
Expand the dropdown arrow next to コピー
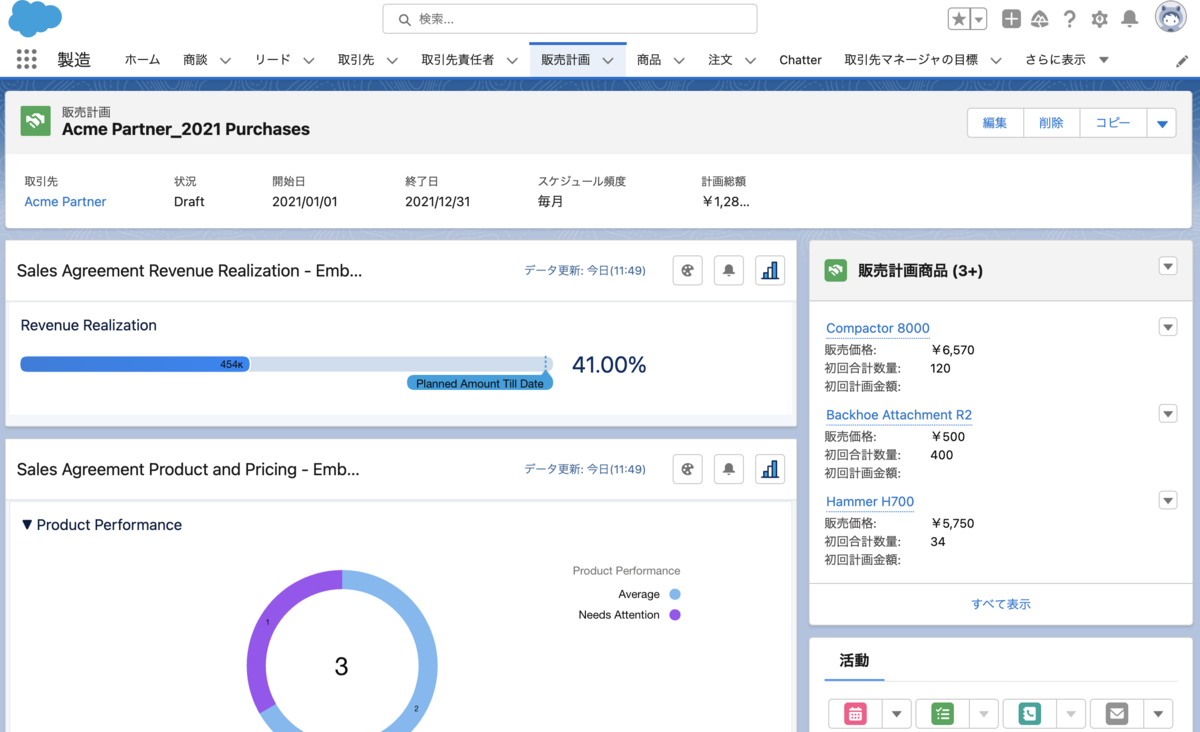1161,122
